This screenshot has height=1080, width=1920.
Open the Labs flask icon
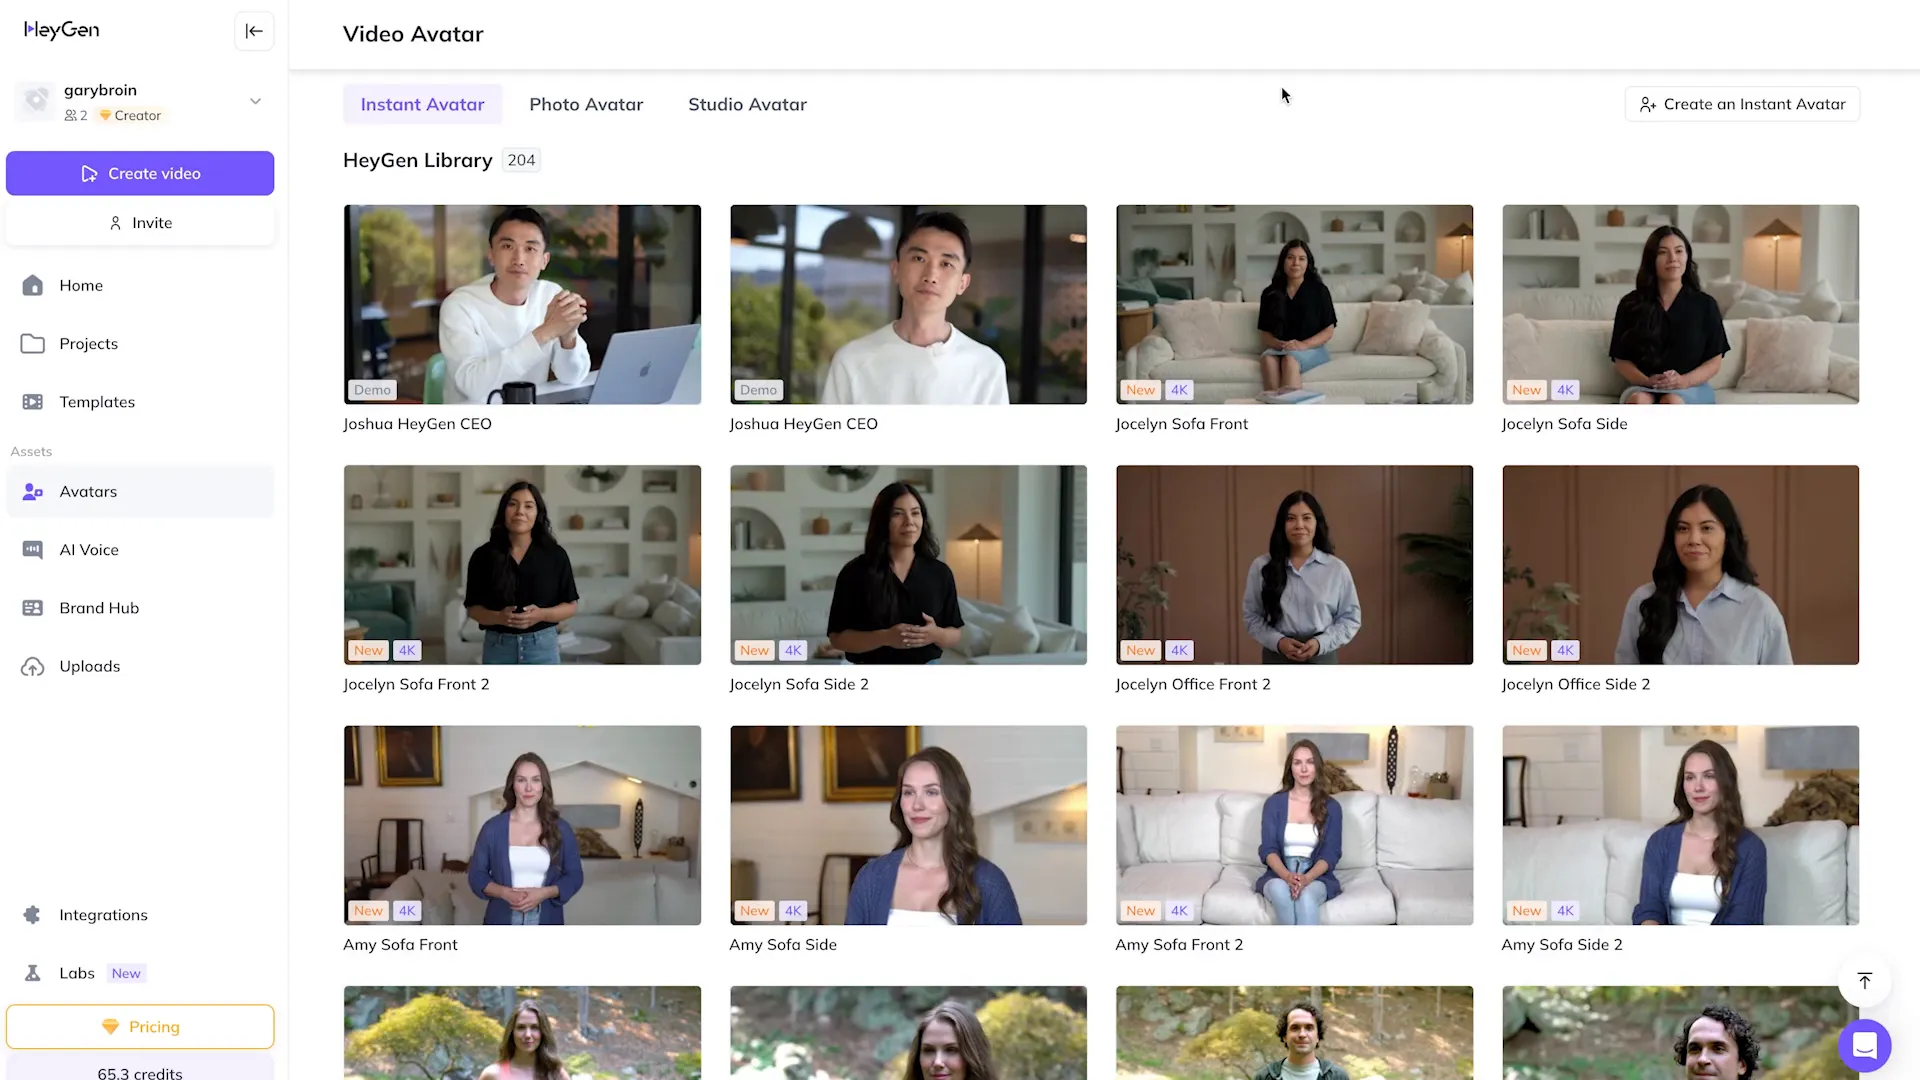click(x=33, y=973)
